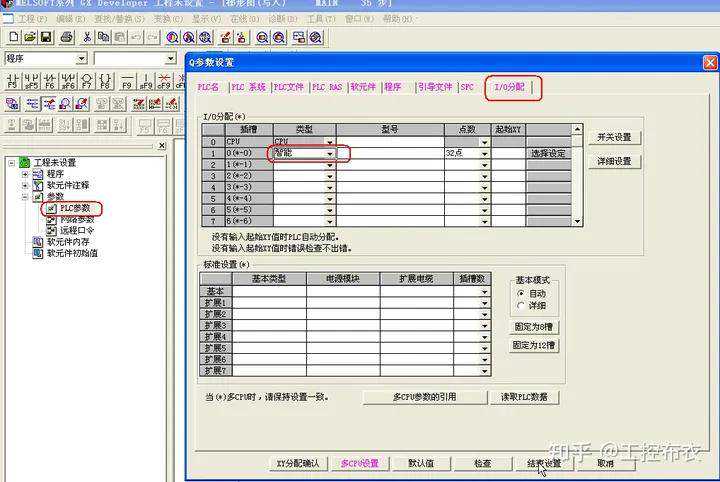720x482 pixels.
Task: Click the 固定为8槽 button
Action: tap(534, 327)
